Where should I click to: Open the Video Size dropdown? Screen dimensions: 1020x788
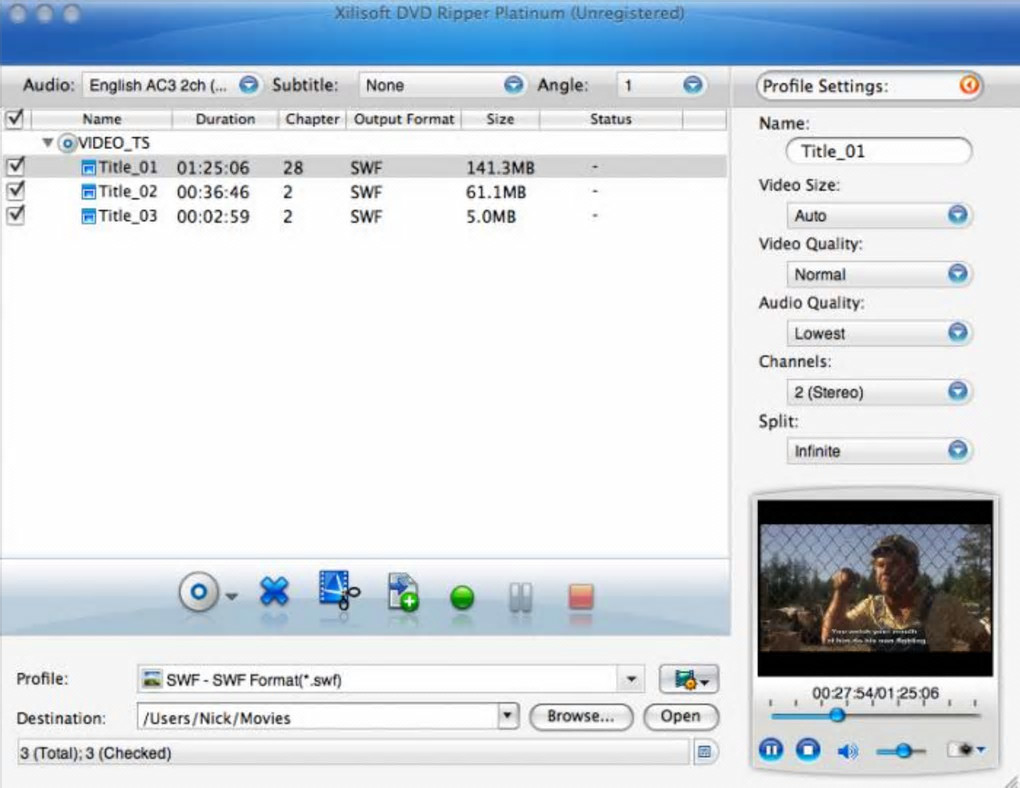pyautogui.click(x=879, y=215)
